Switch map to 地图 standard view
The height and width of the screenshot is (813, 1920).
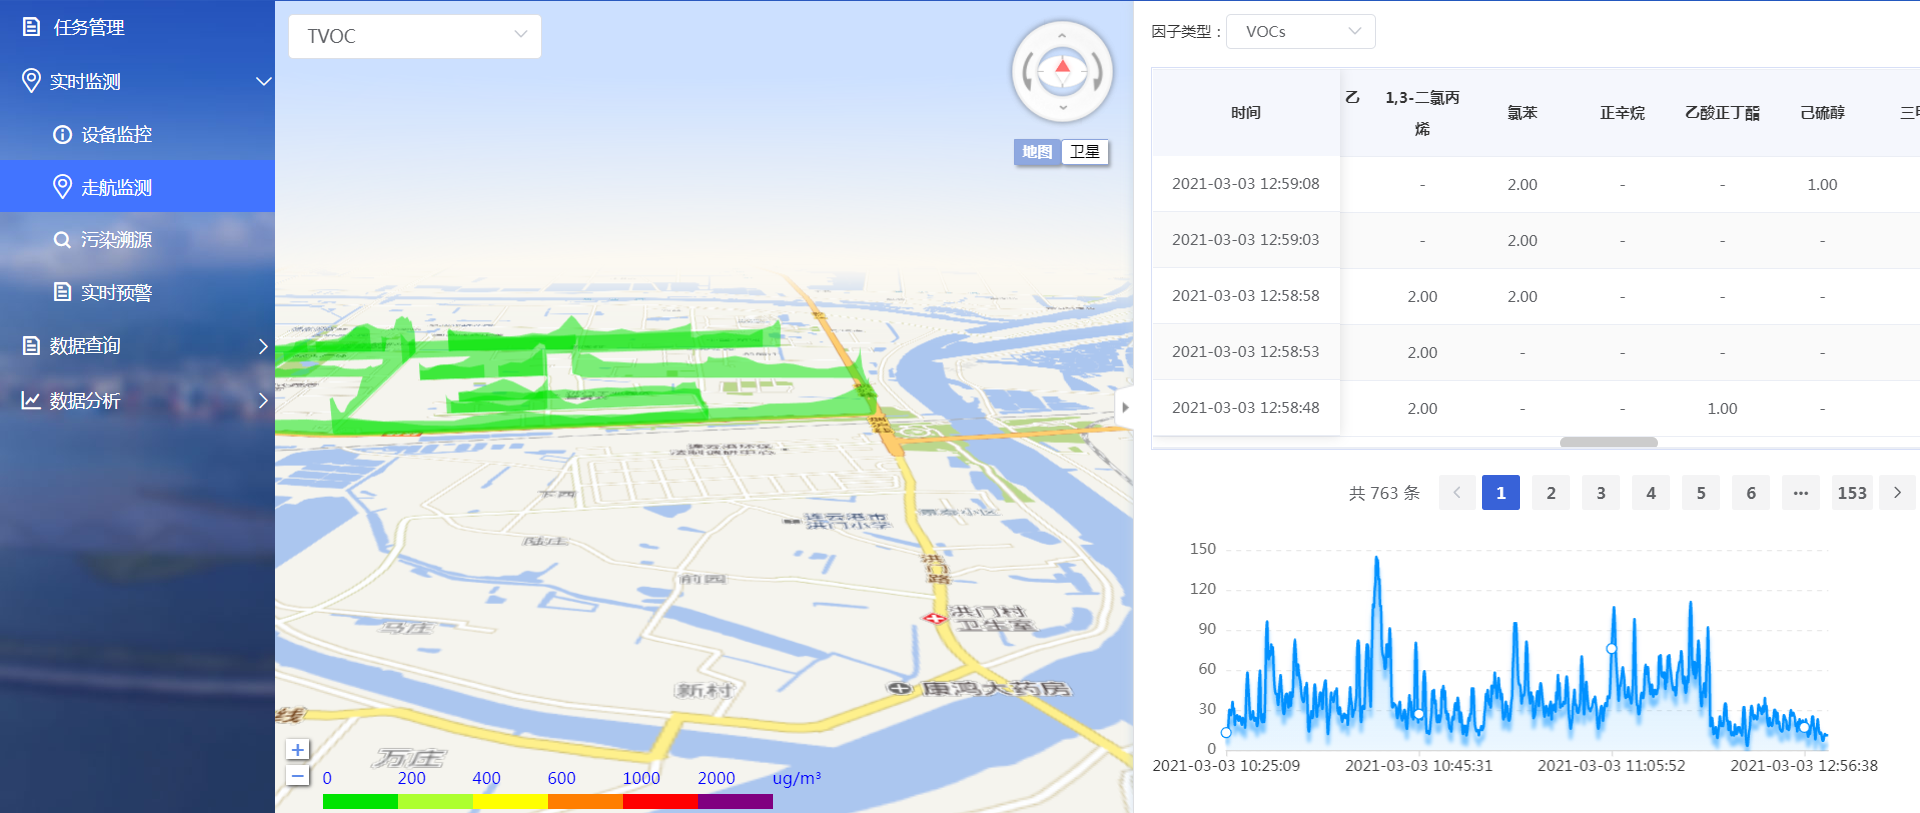(x=1037, y=152)
